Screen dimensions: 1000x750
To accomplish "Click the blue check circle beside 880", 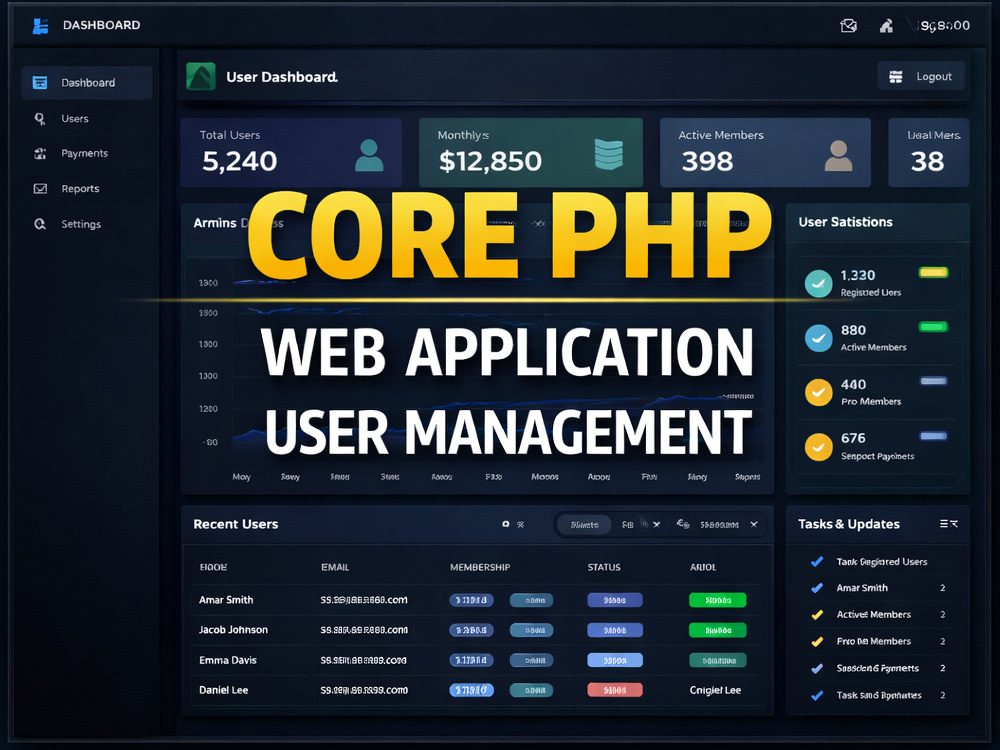I will coord(818,338).
